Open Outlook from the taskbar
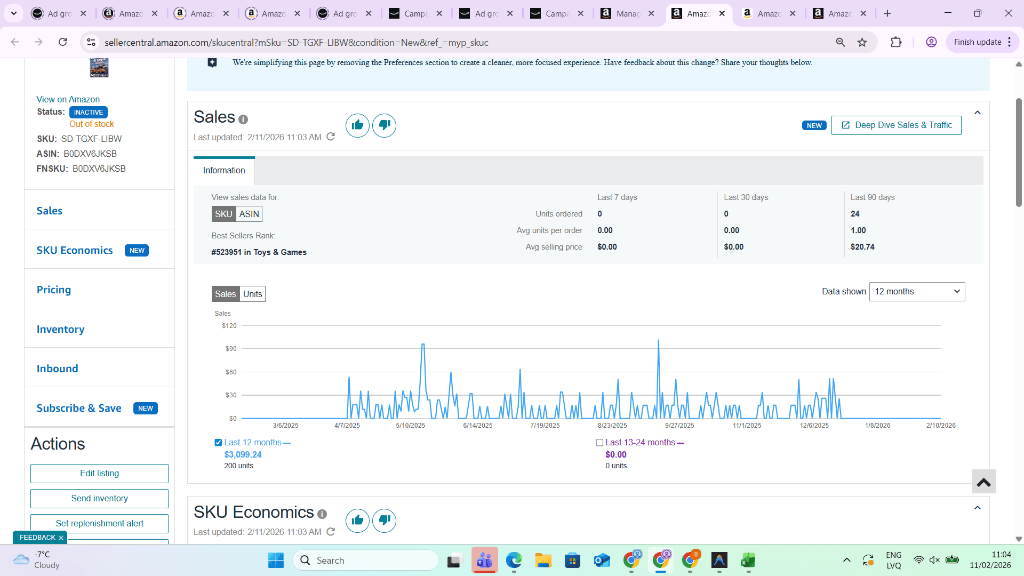1024x576 pixels. (x=602, y=560)
